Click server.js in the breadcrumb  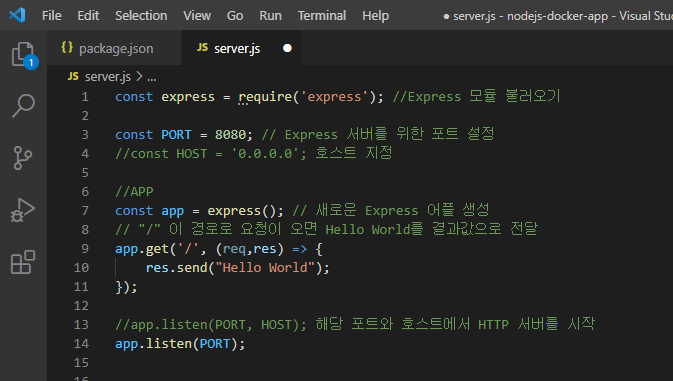click(x=108, y=77)
